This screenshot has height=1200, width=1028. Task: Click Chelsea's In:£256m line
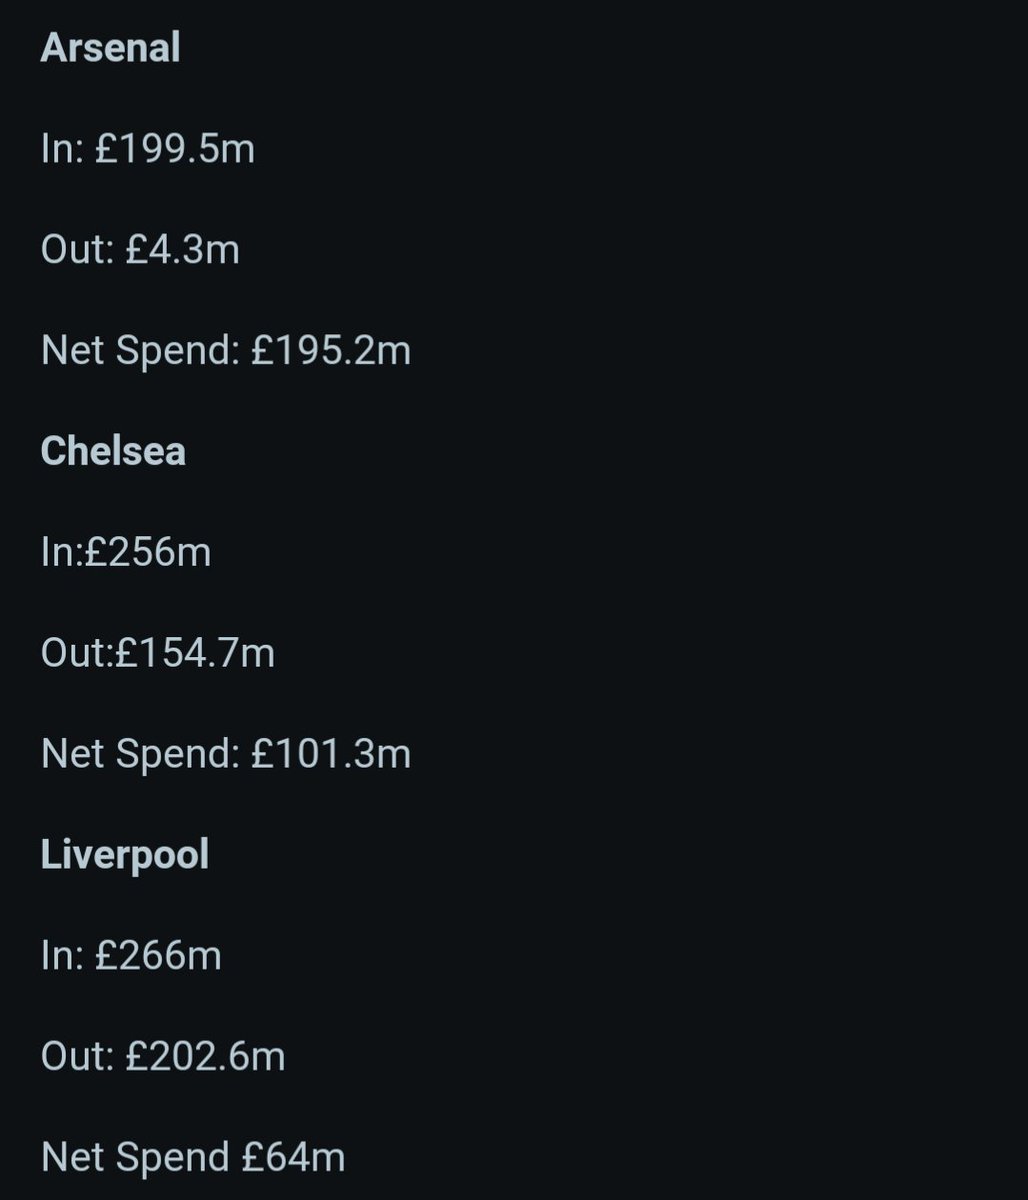[x=126, y=552]
